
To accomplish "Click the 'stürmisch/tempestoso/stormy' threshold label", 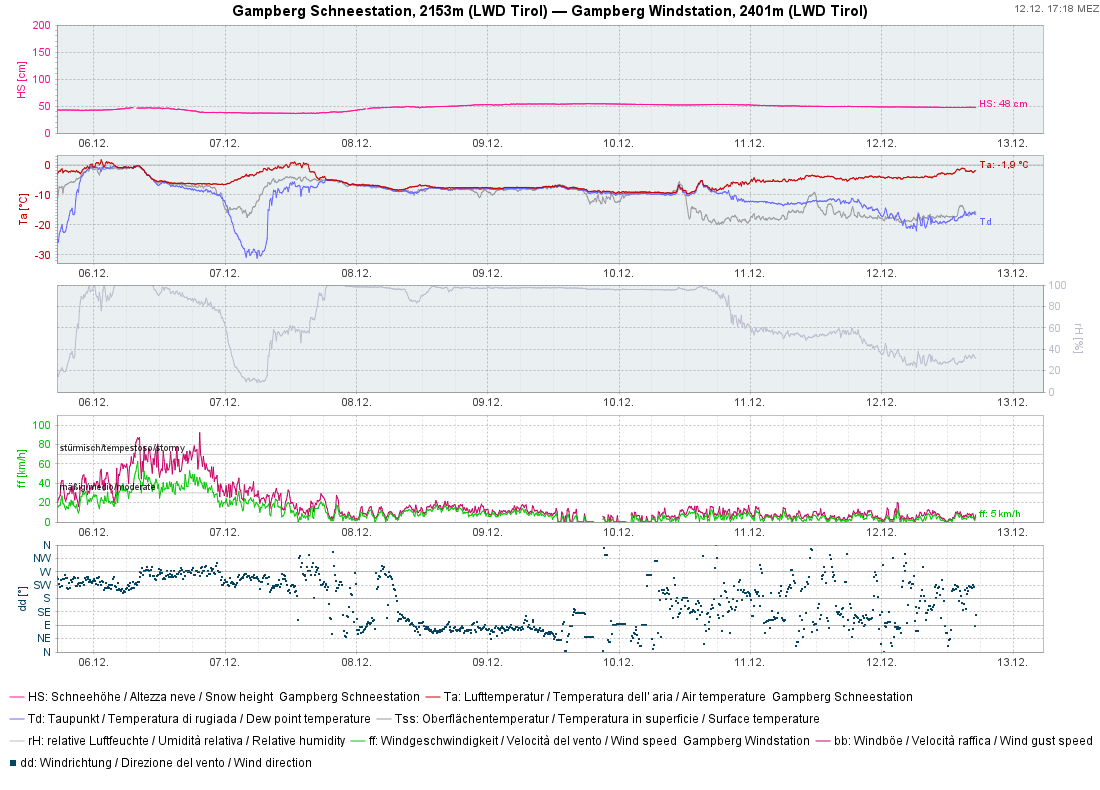I will click(121, 448).
